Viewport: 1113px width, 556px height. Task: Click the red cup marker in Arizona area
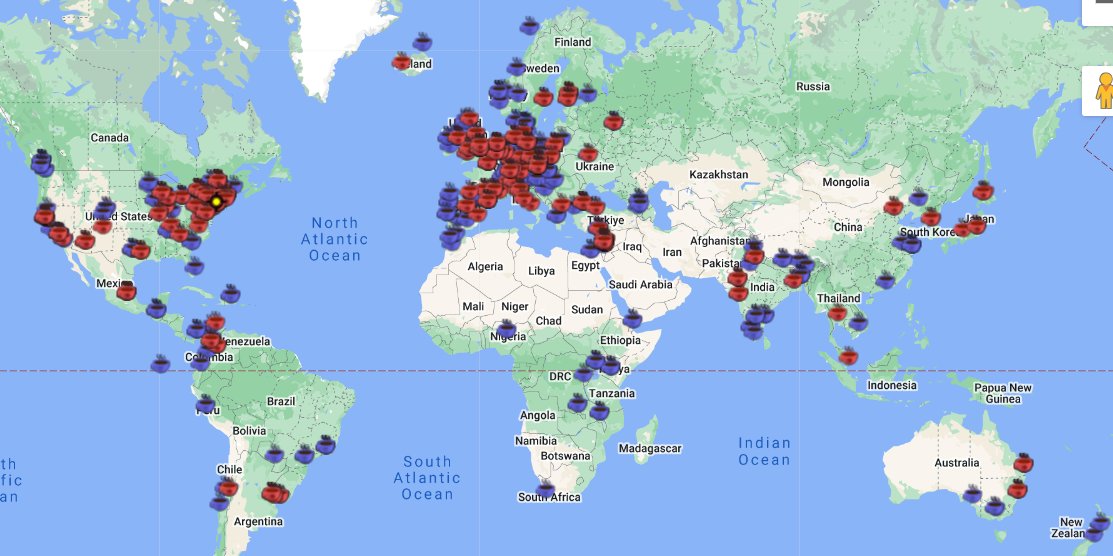(x=84, y=240)
